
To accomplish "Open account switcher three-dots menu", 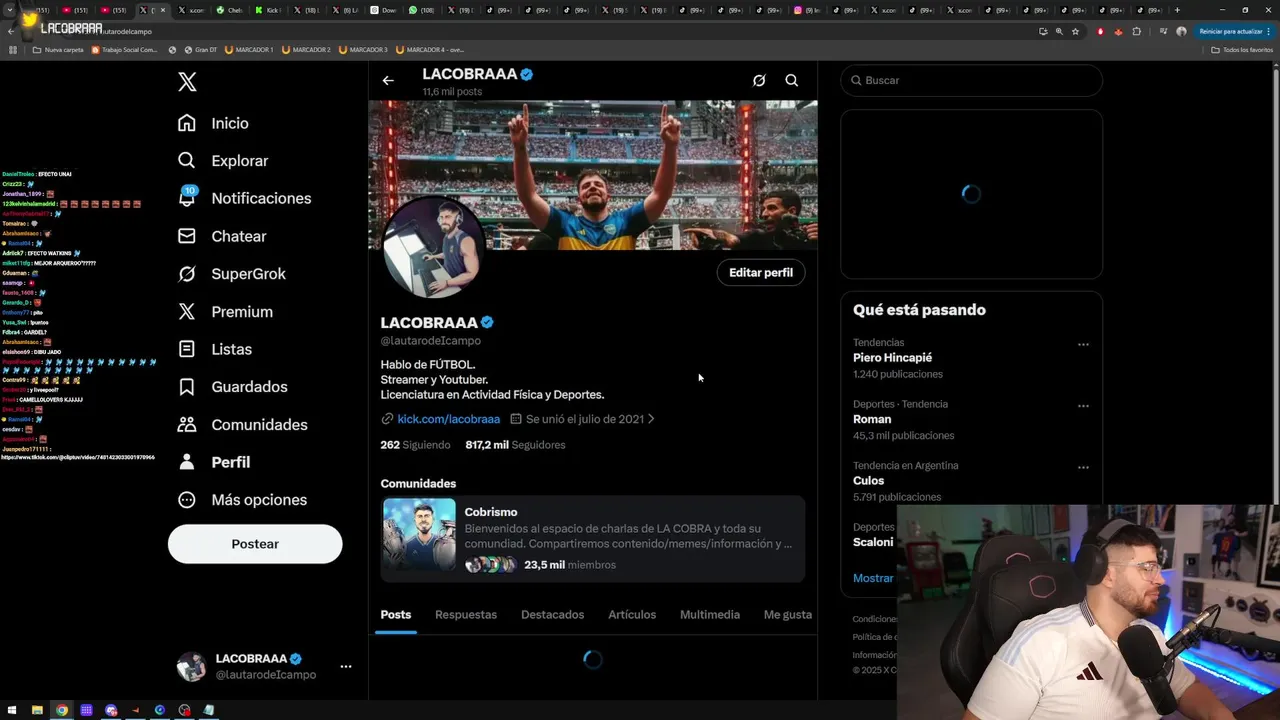I will tap(345, 666).
